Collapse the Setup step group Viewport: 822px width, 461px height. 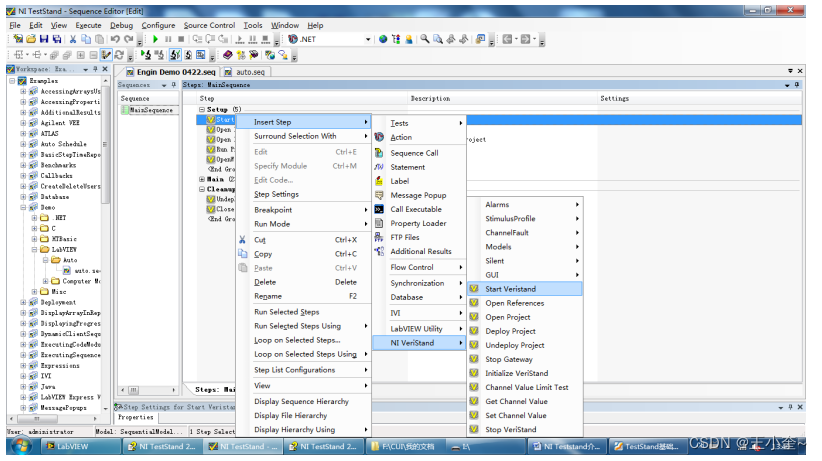point(202,109)
